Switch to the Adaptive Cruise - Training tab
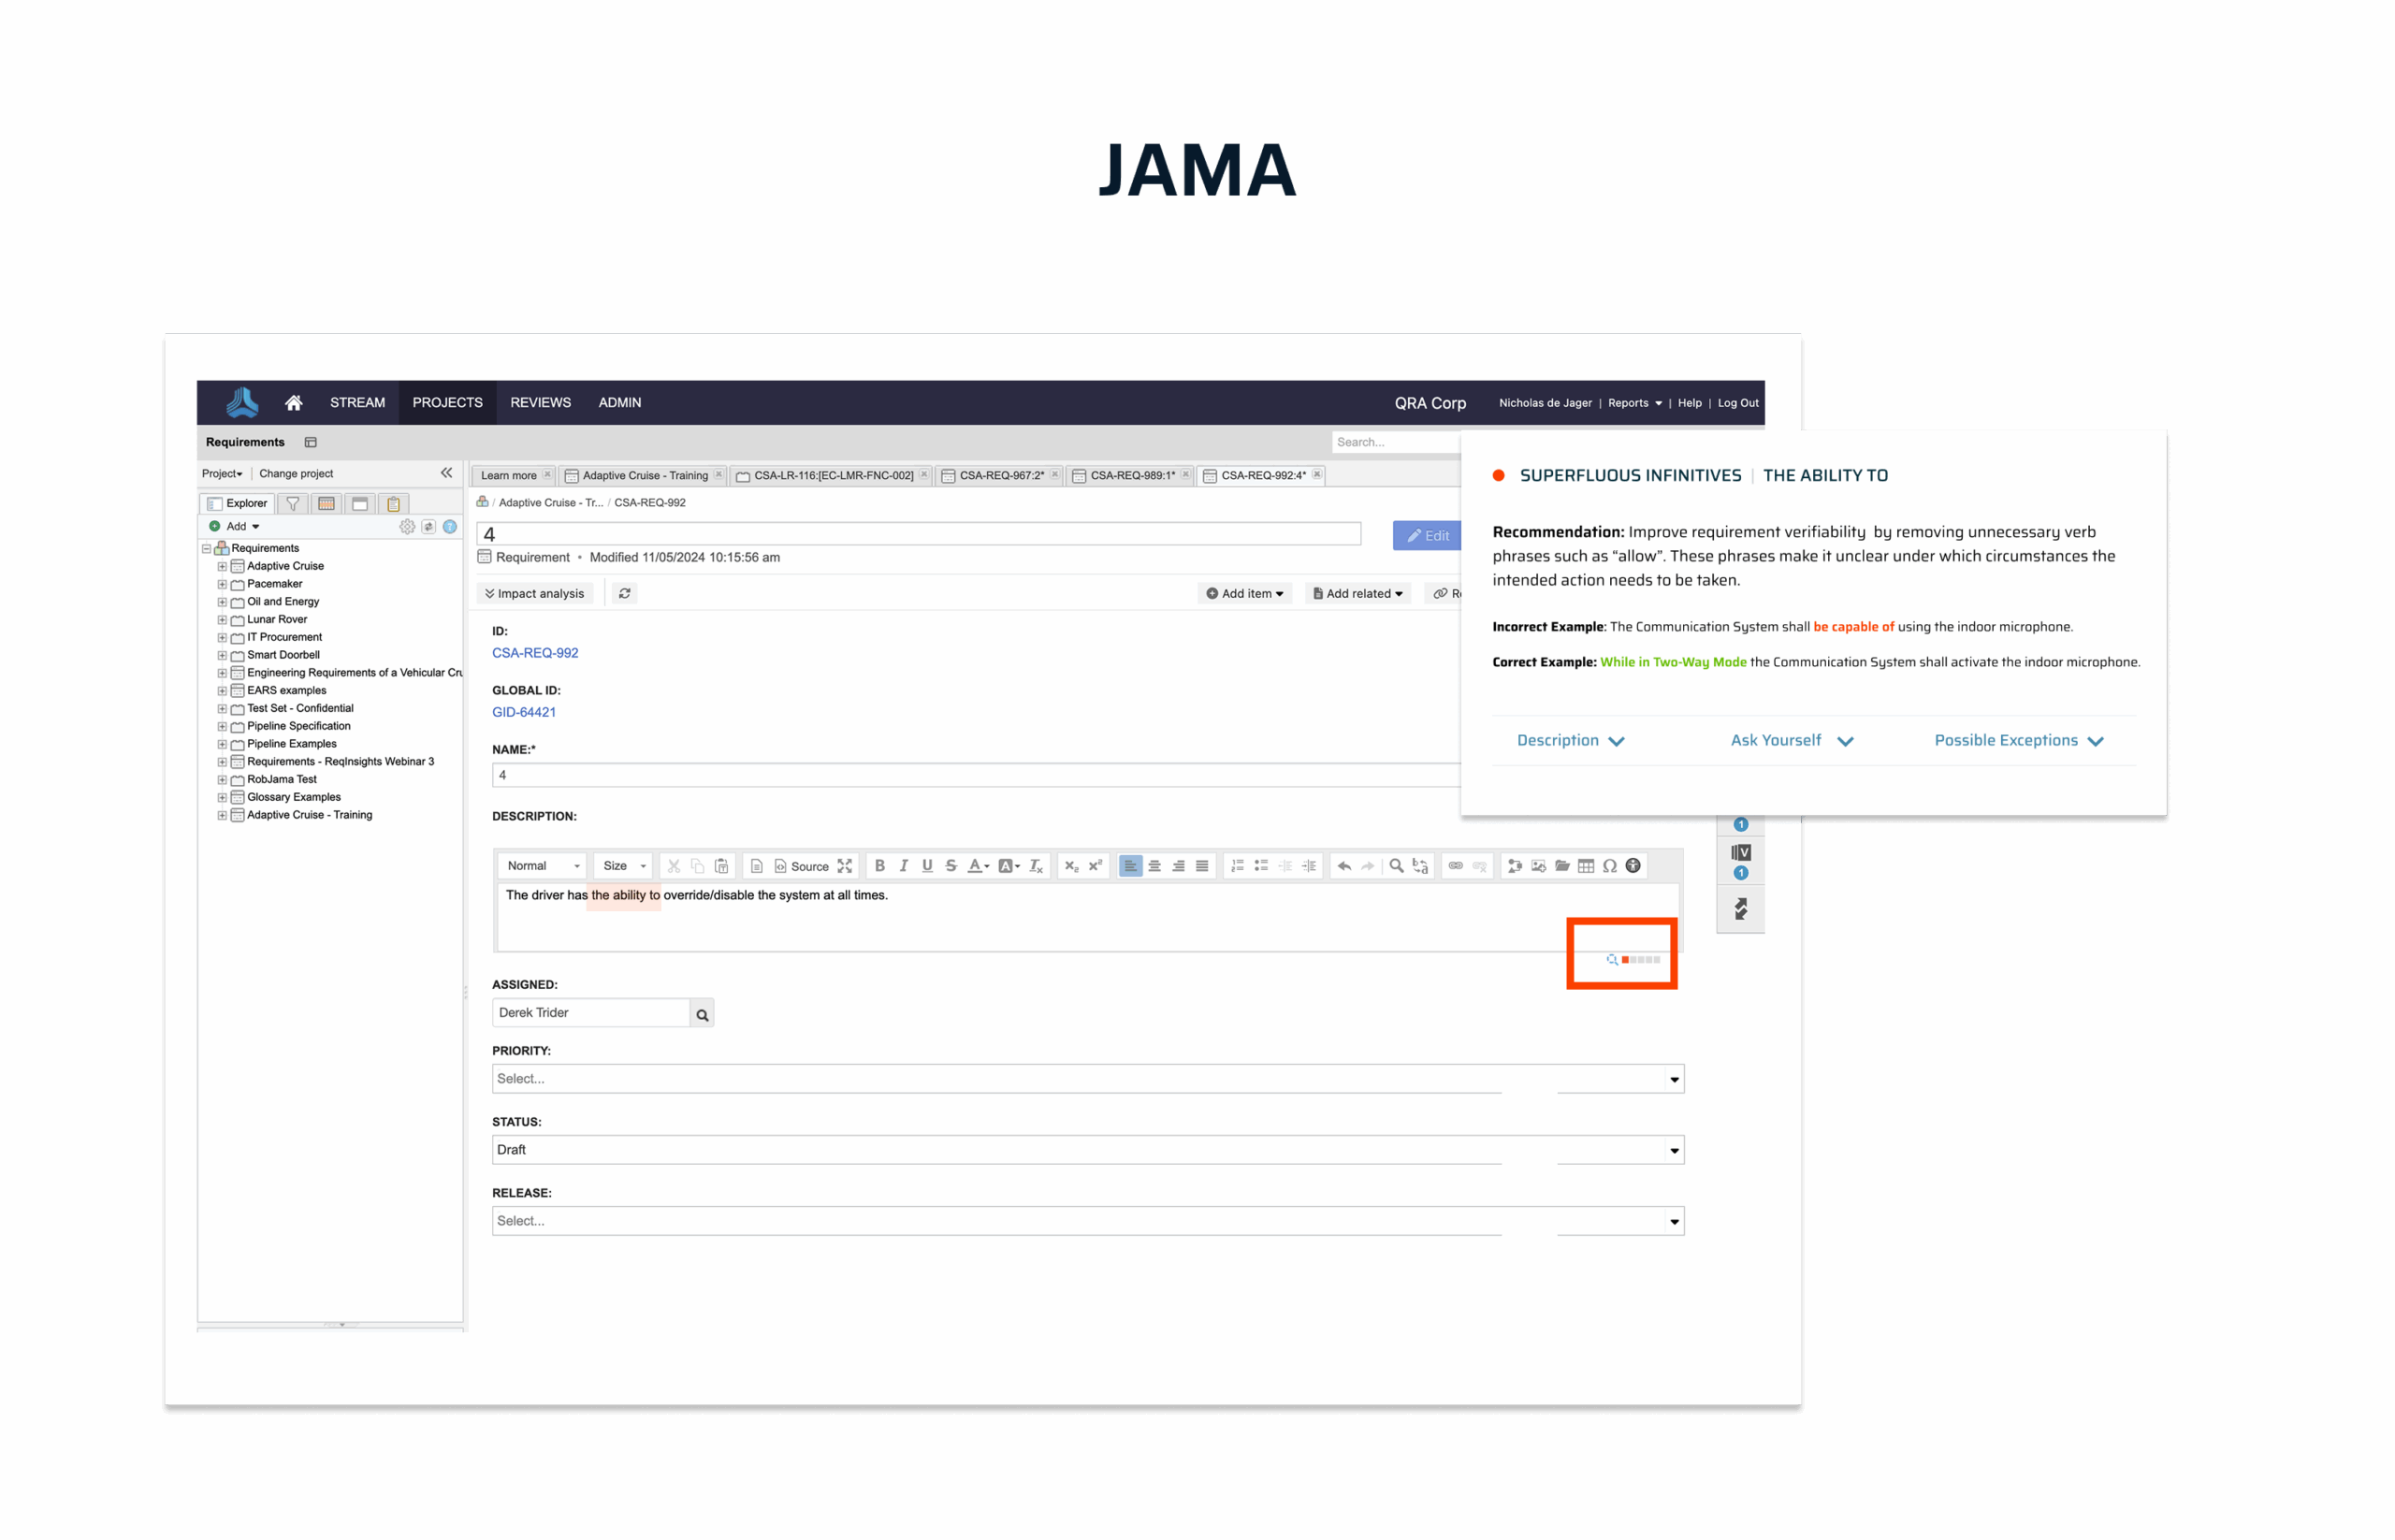 (642, 476)
